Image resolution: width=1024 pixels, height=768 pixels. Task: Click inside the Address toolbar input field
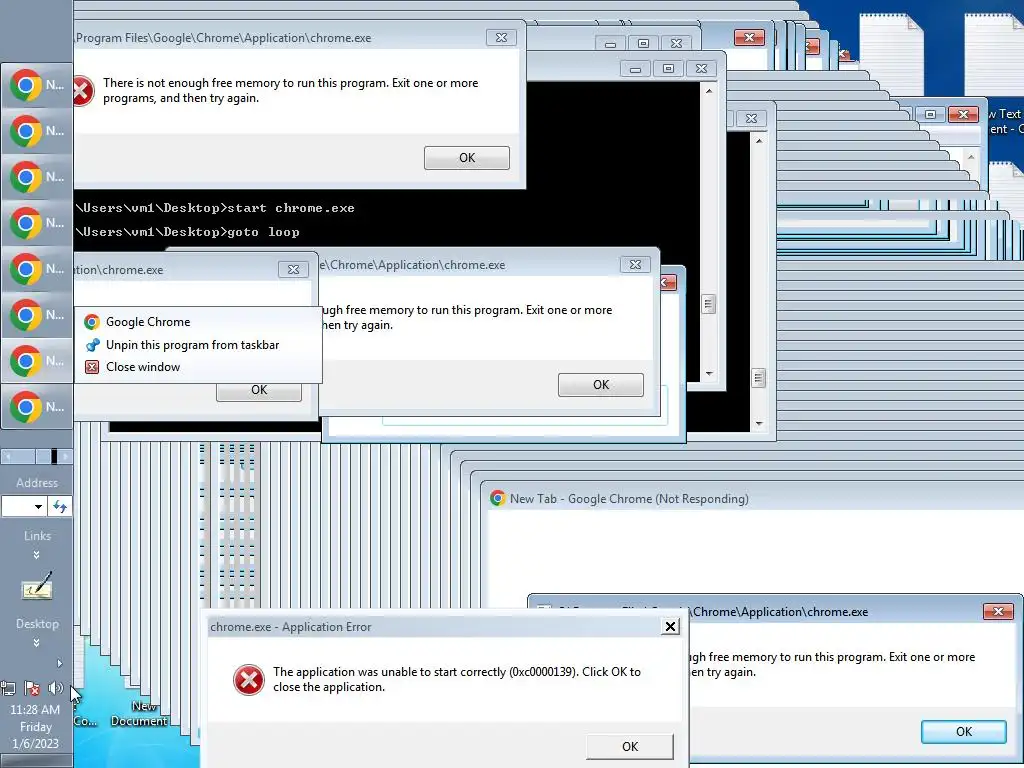16,507
